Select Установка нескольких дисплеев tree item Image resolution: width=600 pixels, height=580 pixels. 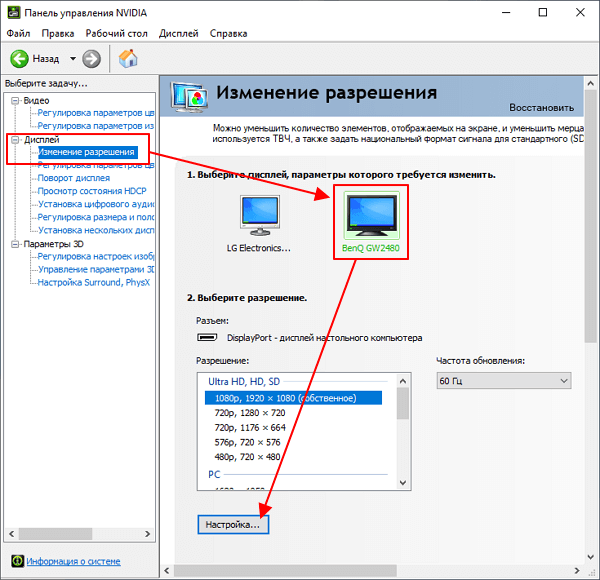96,230
